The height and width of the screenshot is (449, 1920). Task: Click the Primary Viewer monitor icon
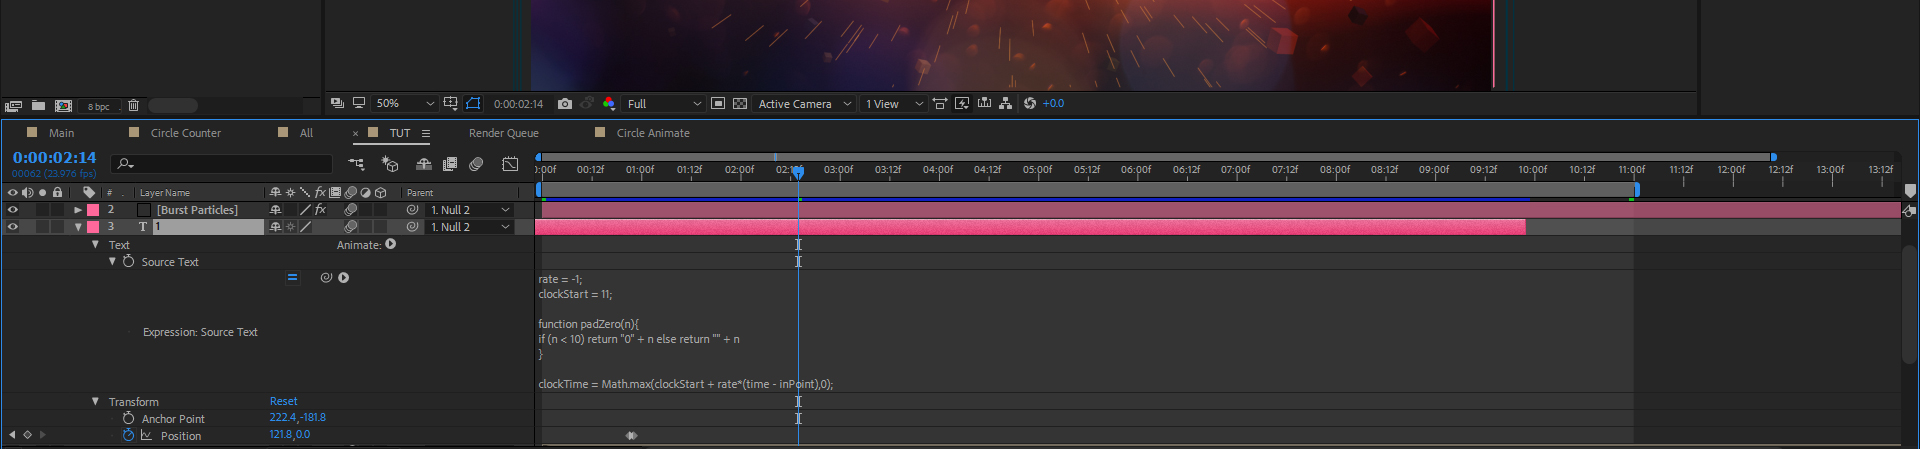pos(358,103)
